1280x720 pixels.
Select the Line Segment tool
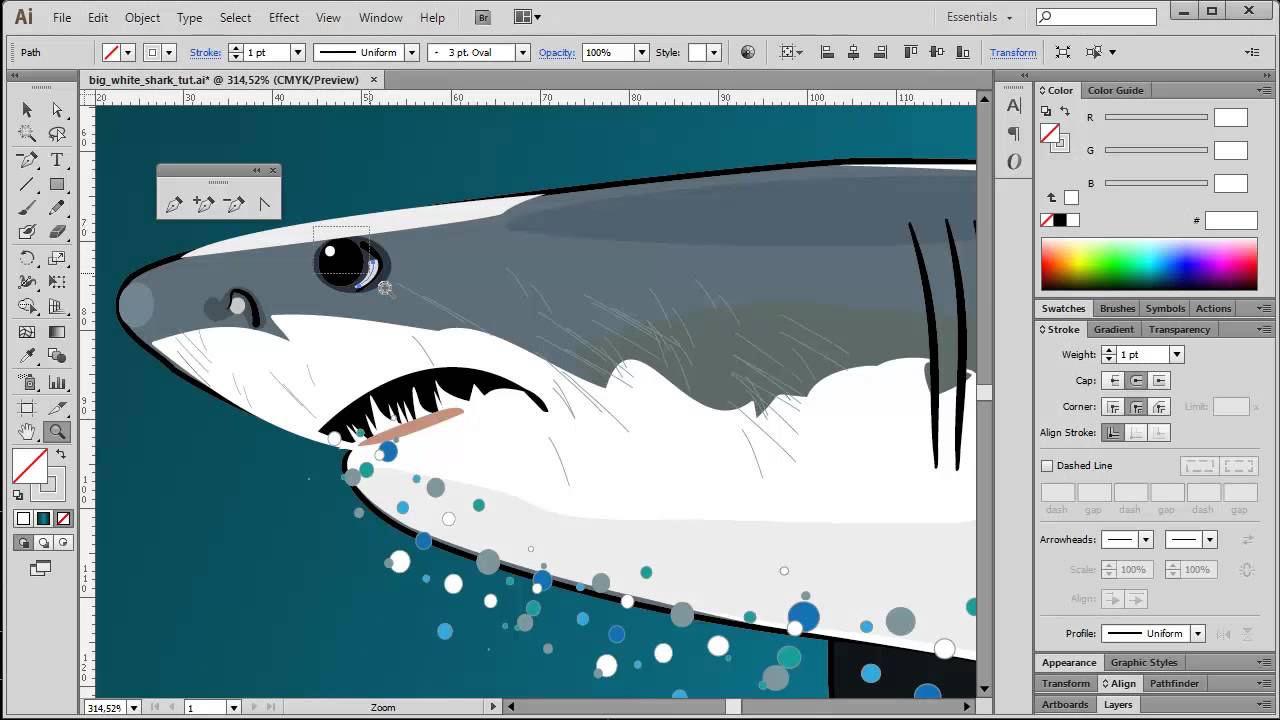coord(27,184)
